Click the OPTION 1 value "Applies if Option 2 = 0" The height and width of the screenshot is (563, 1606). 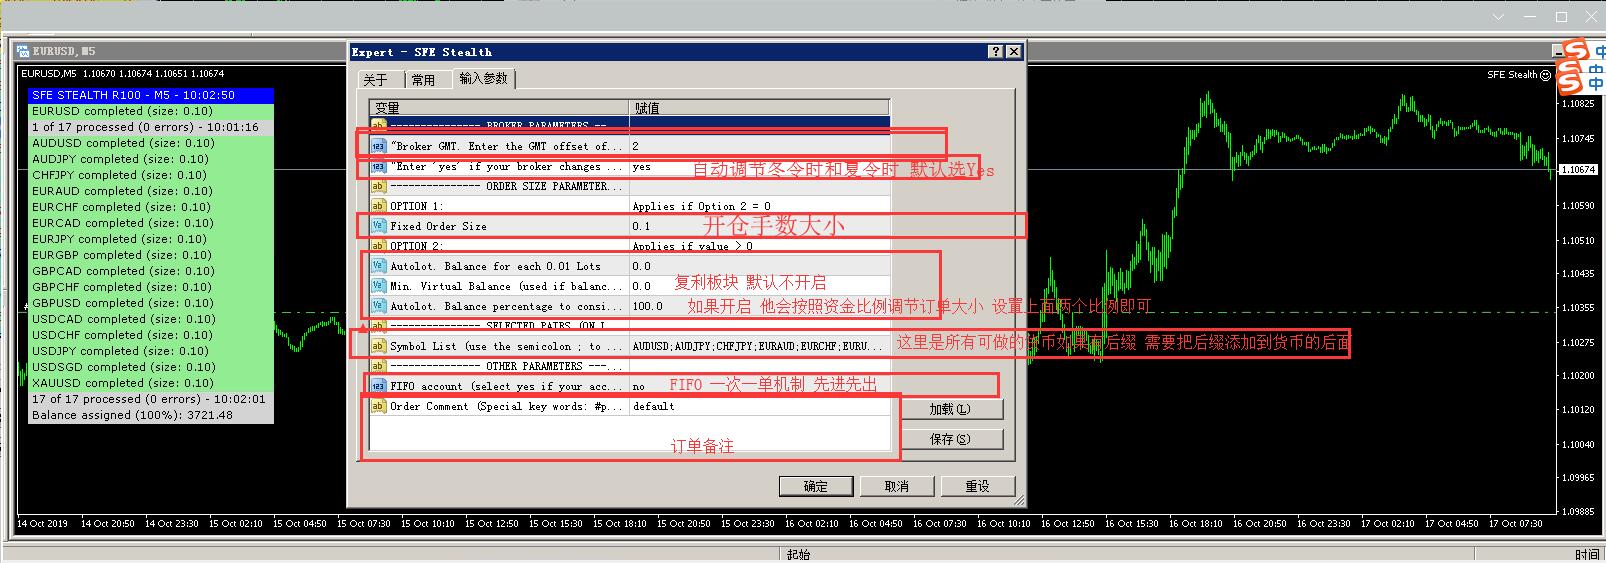pos(701,206)
